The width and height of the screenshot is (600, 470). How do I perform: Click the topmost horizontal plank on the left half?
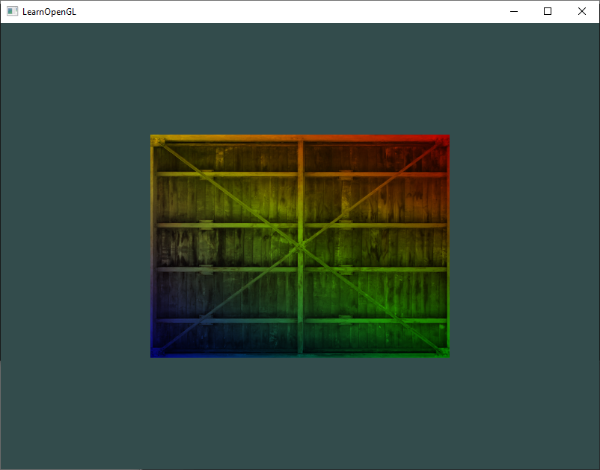(x=227, y=174)
